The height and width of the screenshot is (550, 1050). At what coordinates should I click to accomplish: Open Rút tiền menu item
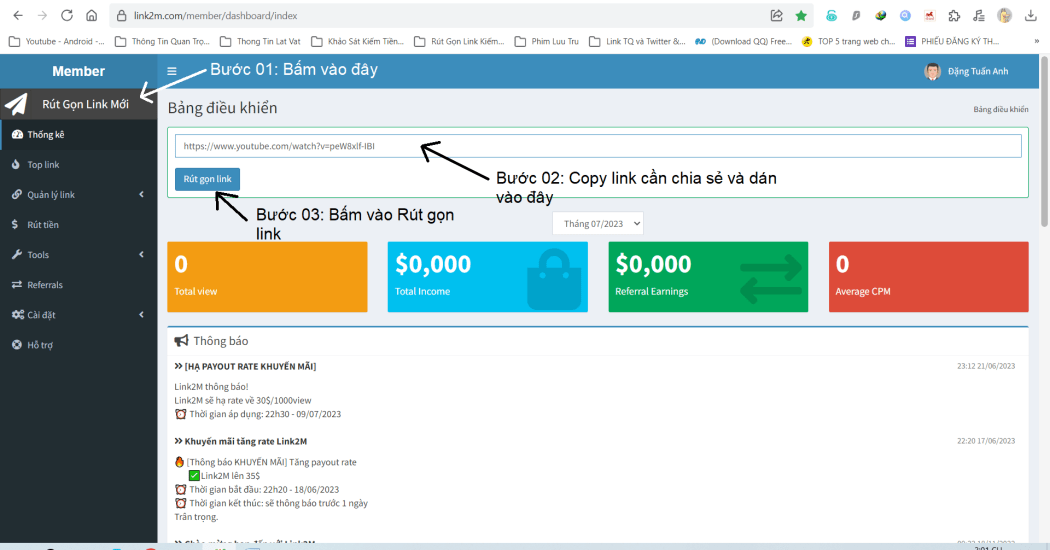[x=79, y=224]
